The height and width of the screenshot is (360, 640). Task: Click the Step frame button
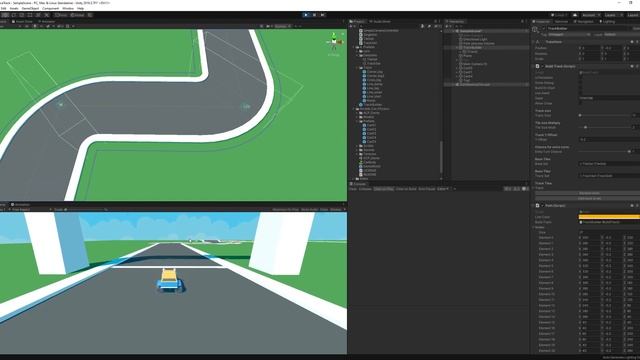point(322,15)
